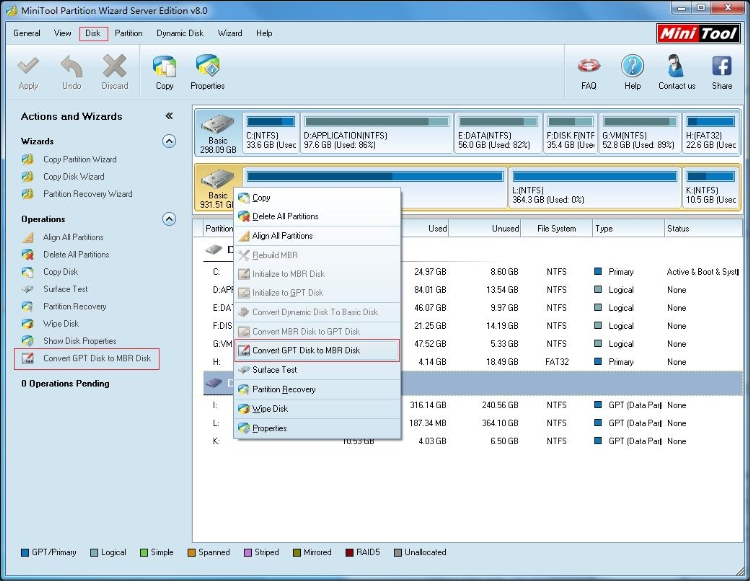
Task: Open the FAQ lifebuoy icon
Action: pyautogui.click(x=589, y=66)
